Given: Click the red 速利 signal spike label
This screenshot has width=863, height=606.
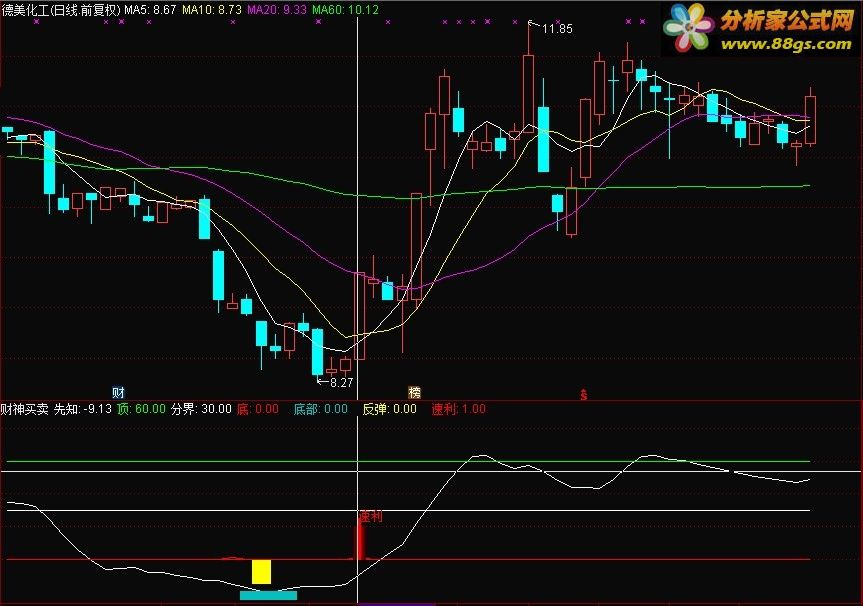Looking at the screenshot, I should 371,516.
